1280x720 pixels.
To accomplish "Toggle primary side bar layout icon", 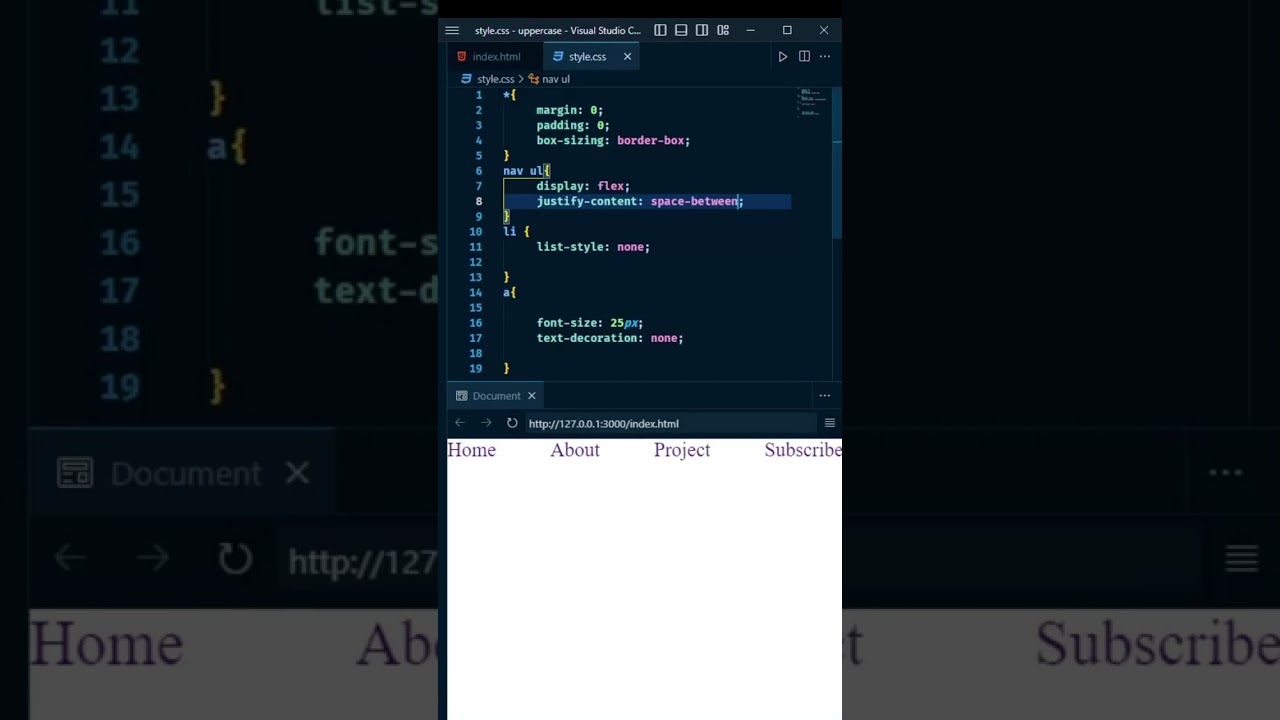I will click(x=660, y=30).
